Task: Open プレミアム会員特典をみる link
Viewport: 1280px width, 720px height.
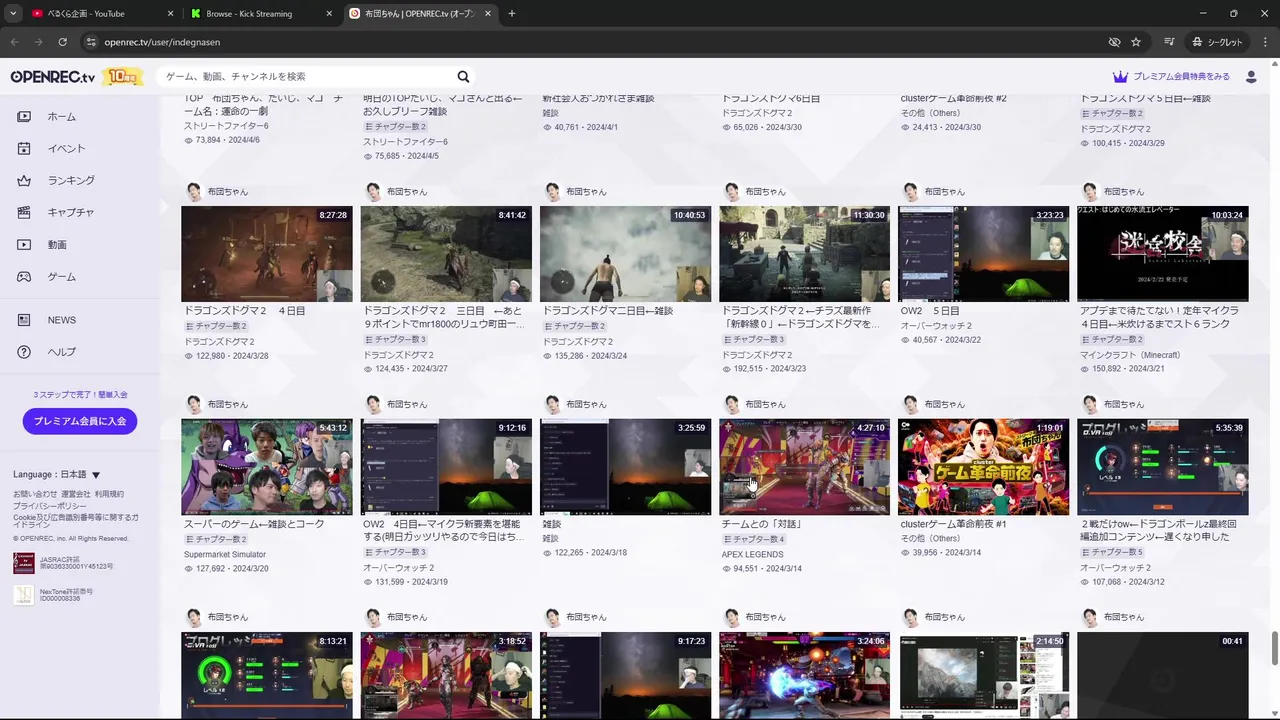Action: click(1181, 77)
